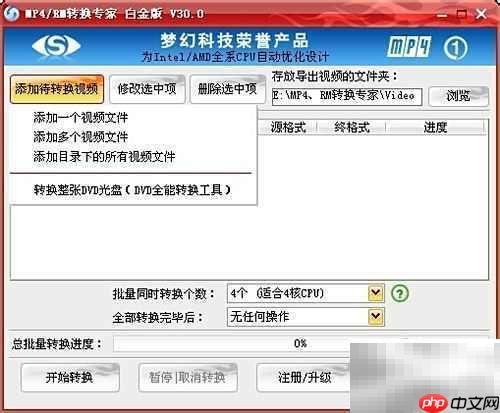Open dropdown for 全部转换完毕后
The height and width of the screenshot is (413, 500).
[376, 317]
